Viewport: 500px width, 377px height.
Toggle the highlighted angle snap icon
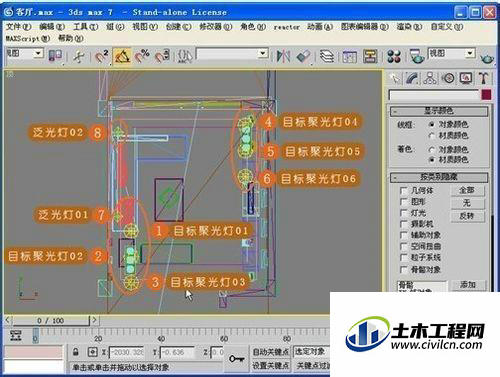(x=122, y=56)
